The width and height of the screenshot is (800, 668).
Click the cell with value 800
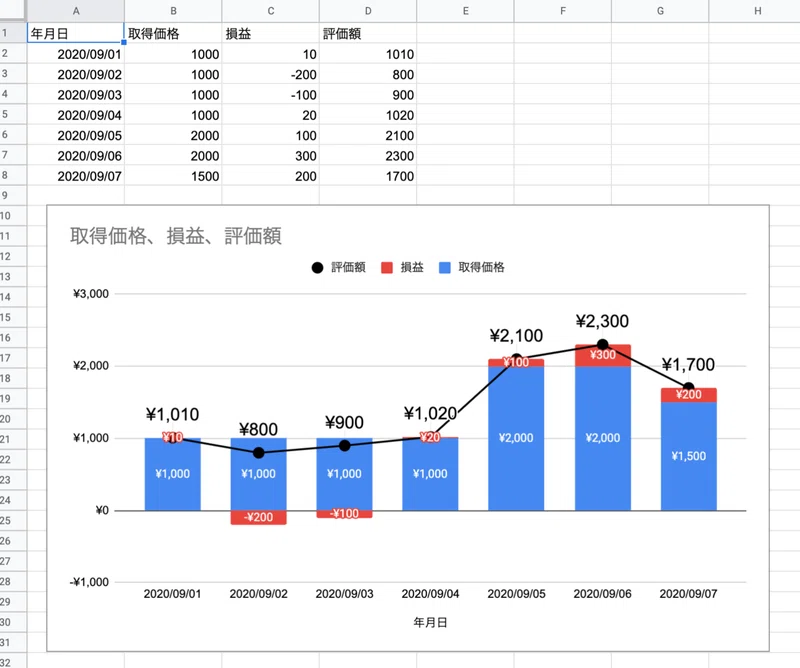click(x=368, y=74)
